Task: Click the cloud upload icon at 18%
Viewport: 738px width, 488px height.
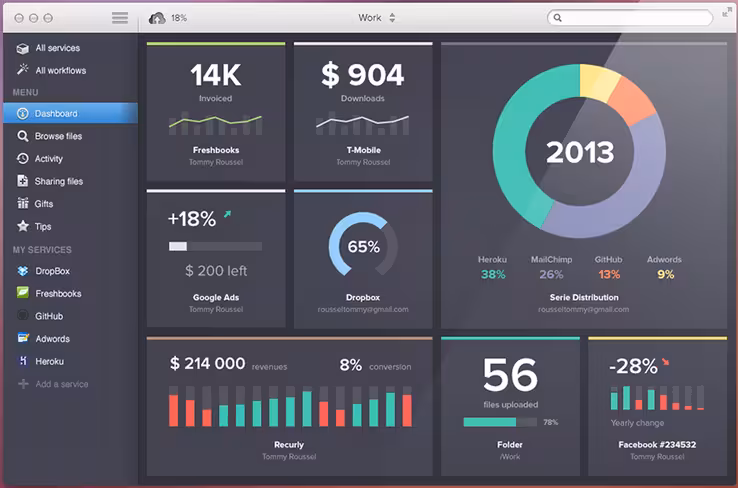Action: click(x=157, y=18)
